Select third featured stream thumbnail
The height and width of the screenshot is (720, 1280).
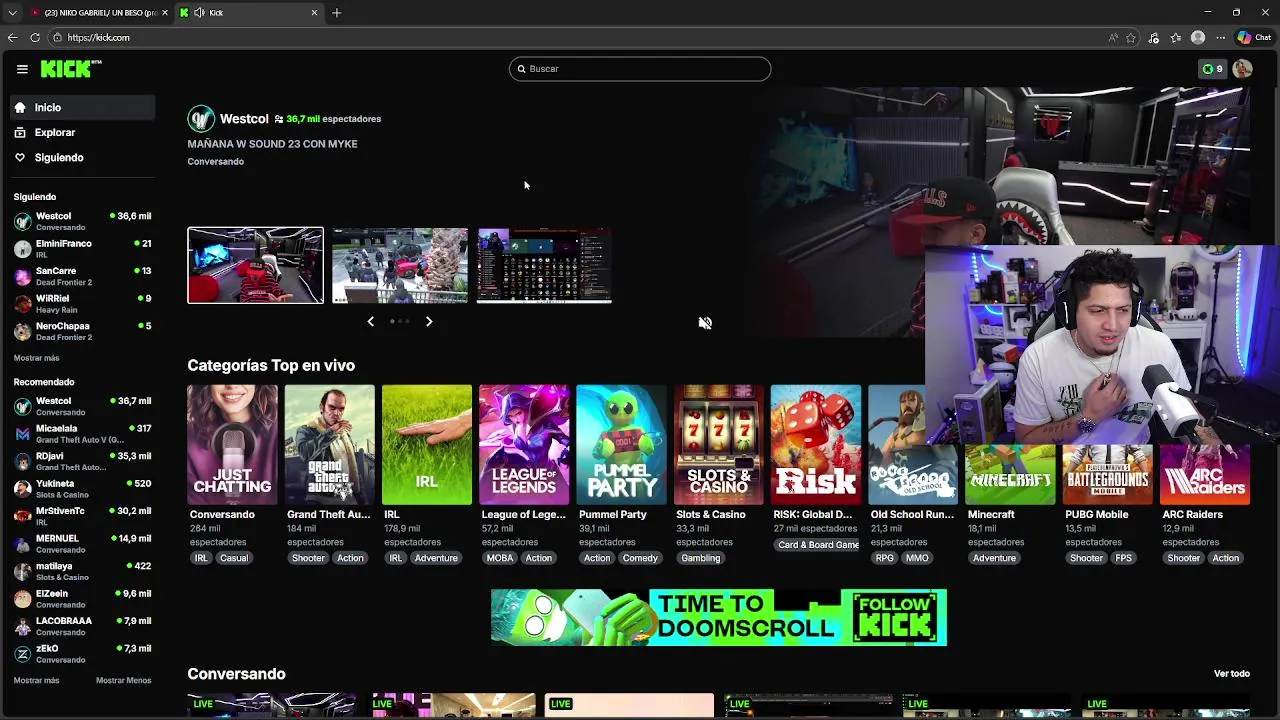[544, 265]
